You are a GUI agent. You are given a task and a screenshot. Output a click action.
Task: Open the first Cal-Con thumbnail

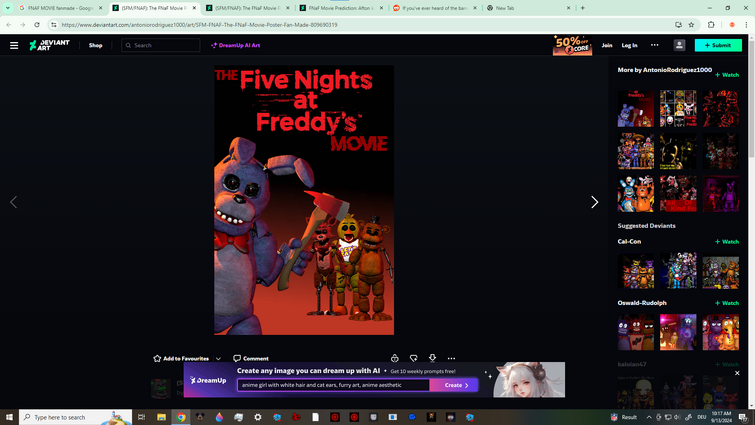click(x=636, y=271)
